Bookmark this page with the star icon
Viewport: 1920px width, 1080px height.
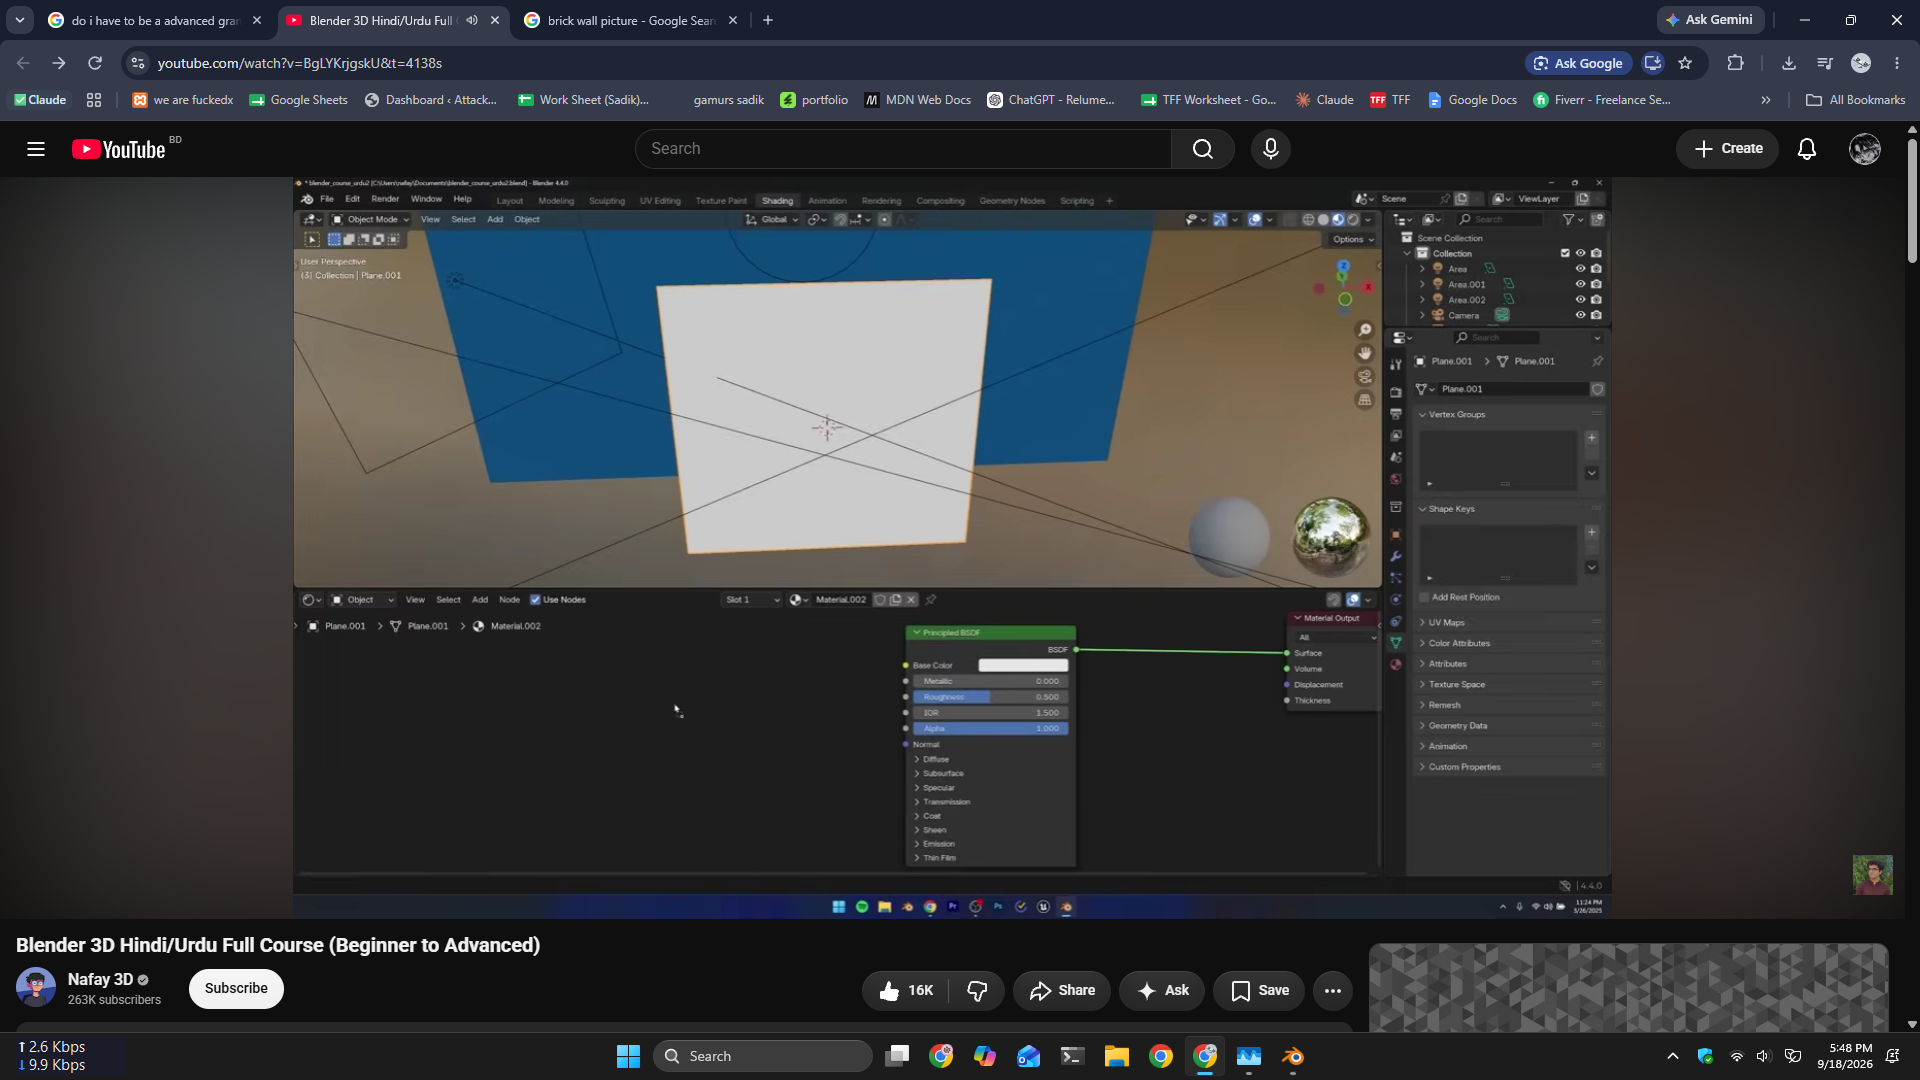(x=1685, y=63)
